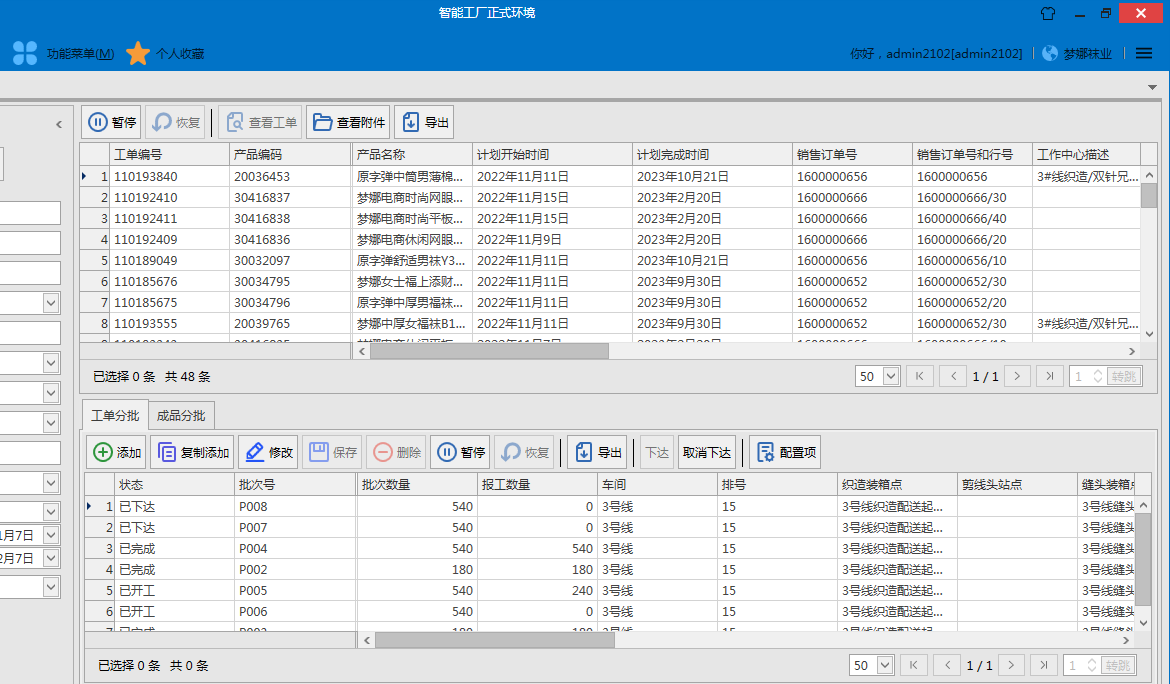Click the top toolbar 暂停 pause button
The height and width of the screenshot is (684, 1170).
tap(111, 122)
